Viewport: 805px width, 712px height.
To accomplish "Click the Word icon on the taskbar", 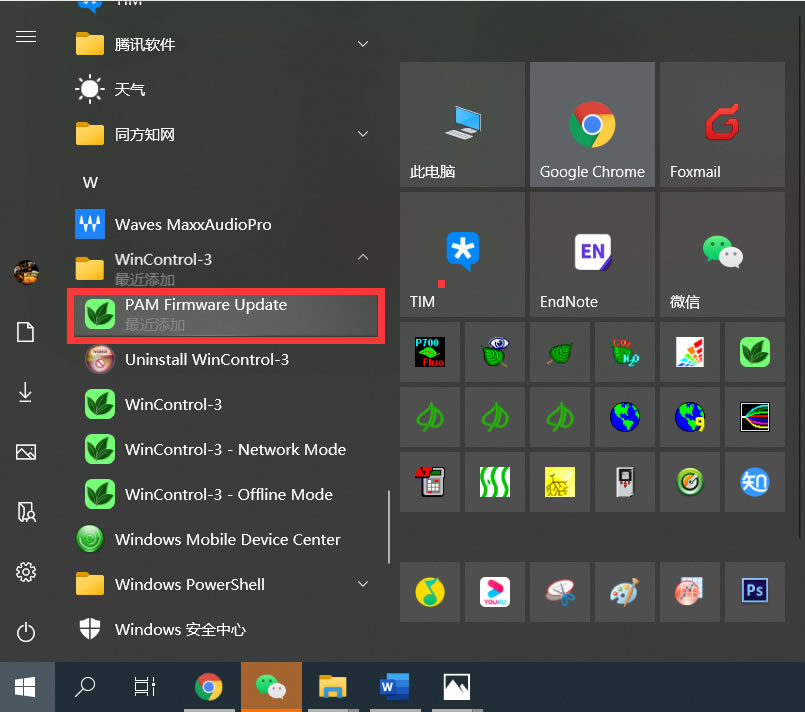I will [x=395, y=686].
